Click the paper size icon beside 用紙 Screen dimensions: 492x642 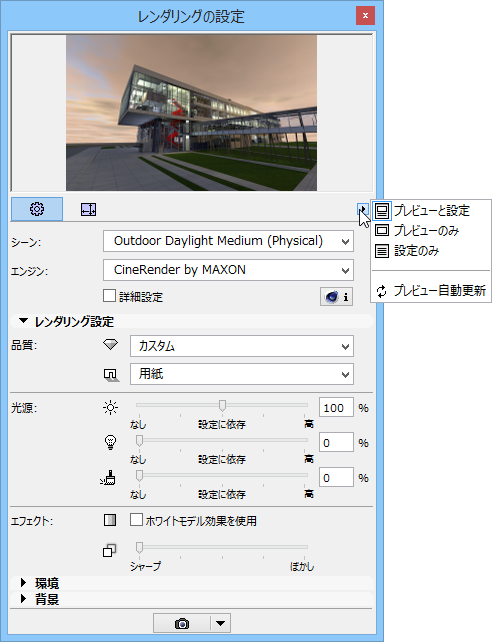tap(111, 375)
